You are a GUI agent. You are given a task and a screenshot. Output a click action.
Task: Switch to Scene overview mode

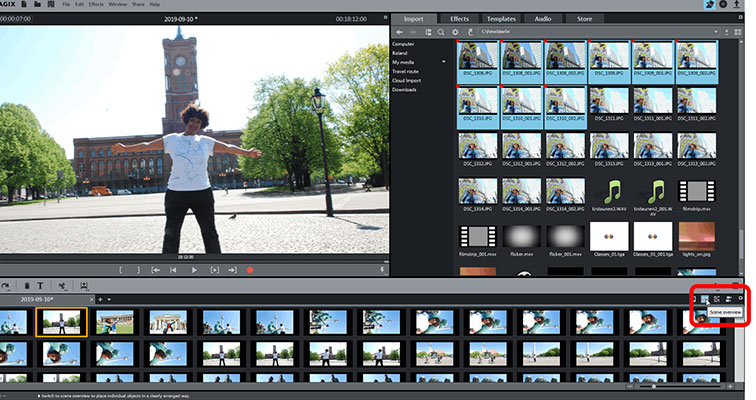click(705, 299)
